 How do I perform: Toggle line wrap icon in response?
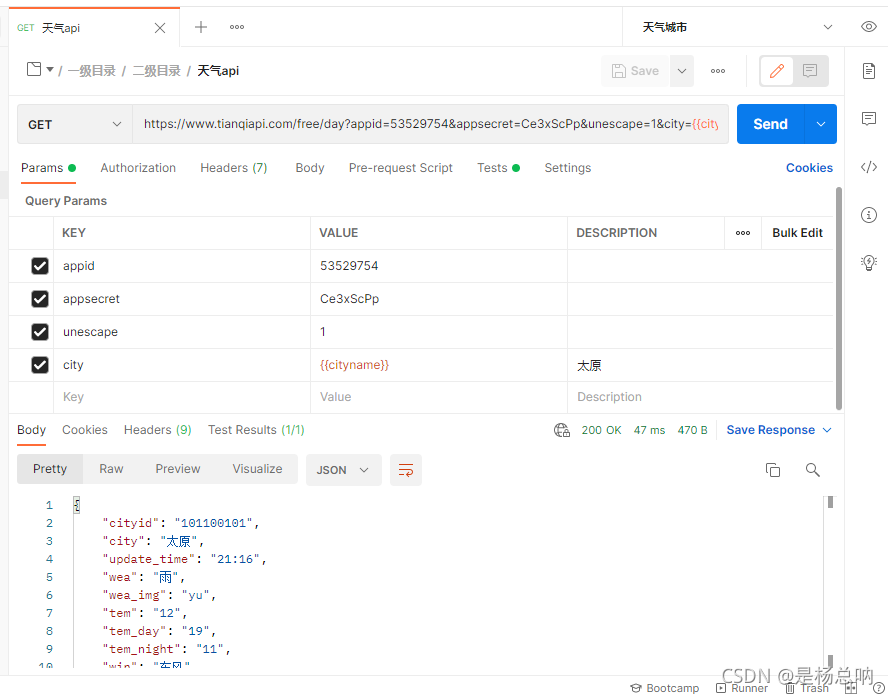point(406,470)
